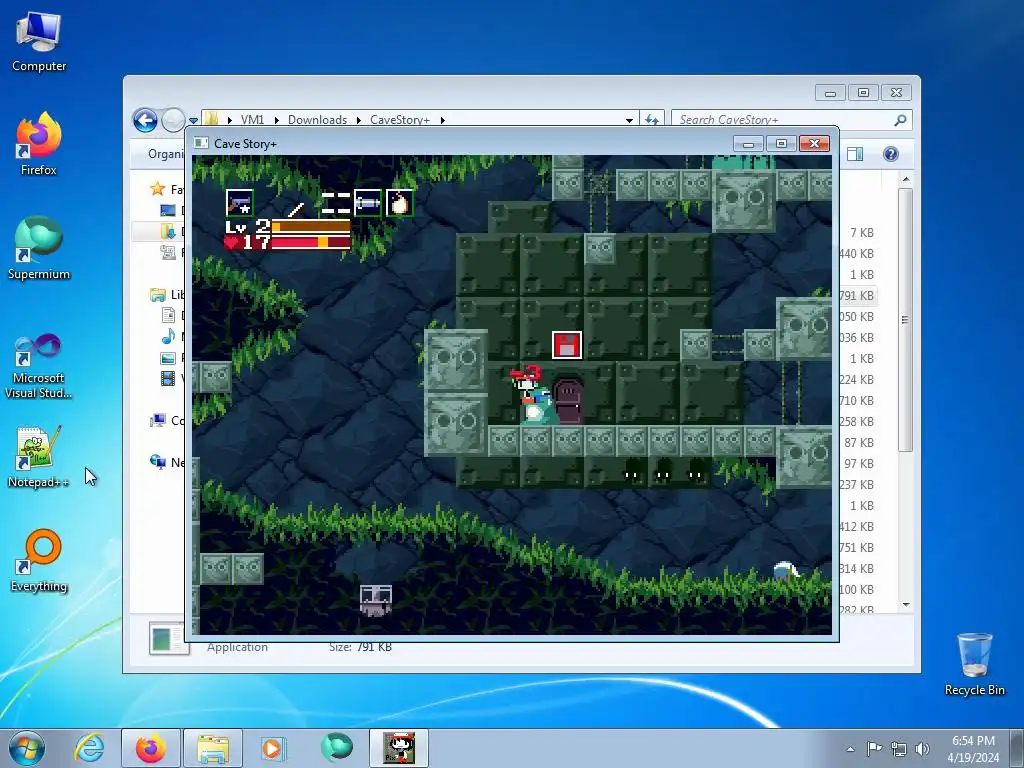Click the Show desktop strip on the taskbar

(1017, 748)
